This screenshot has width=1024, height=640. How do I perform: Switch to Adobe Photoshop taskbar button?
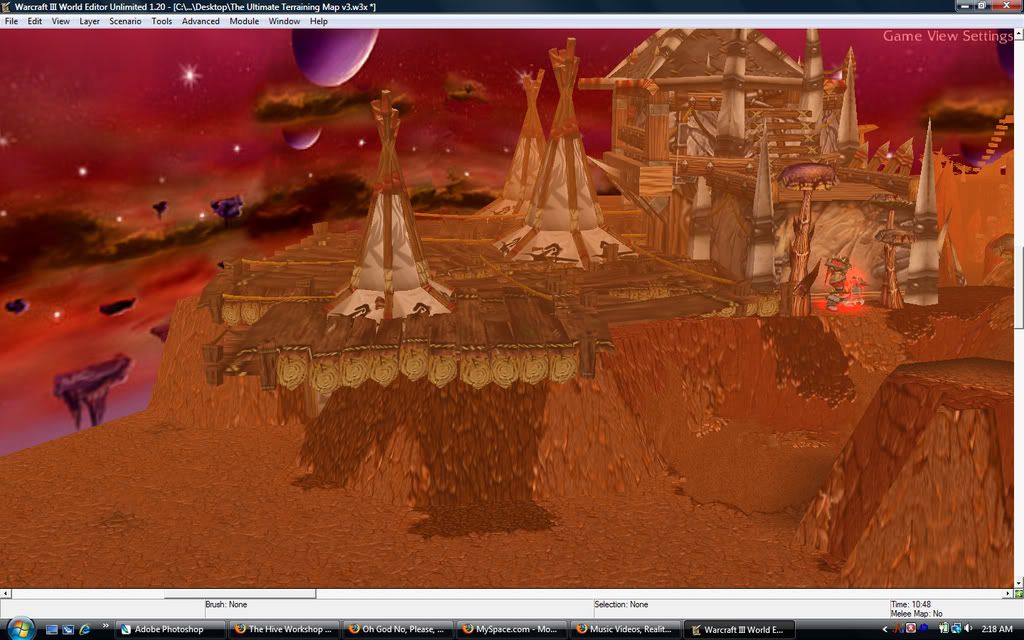[x=170, y=630]
